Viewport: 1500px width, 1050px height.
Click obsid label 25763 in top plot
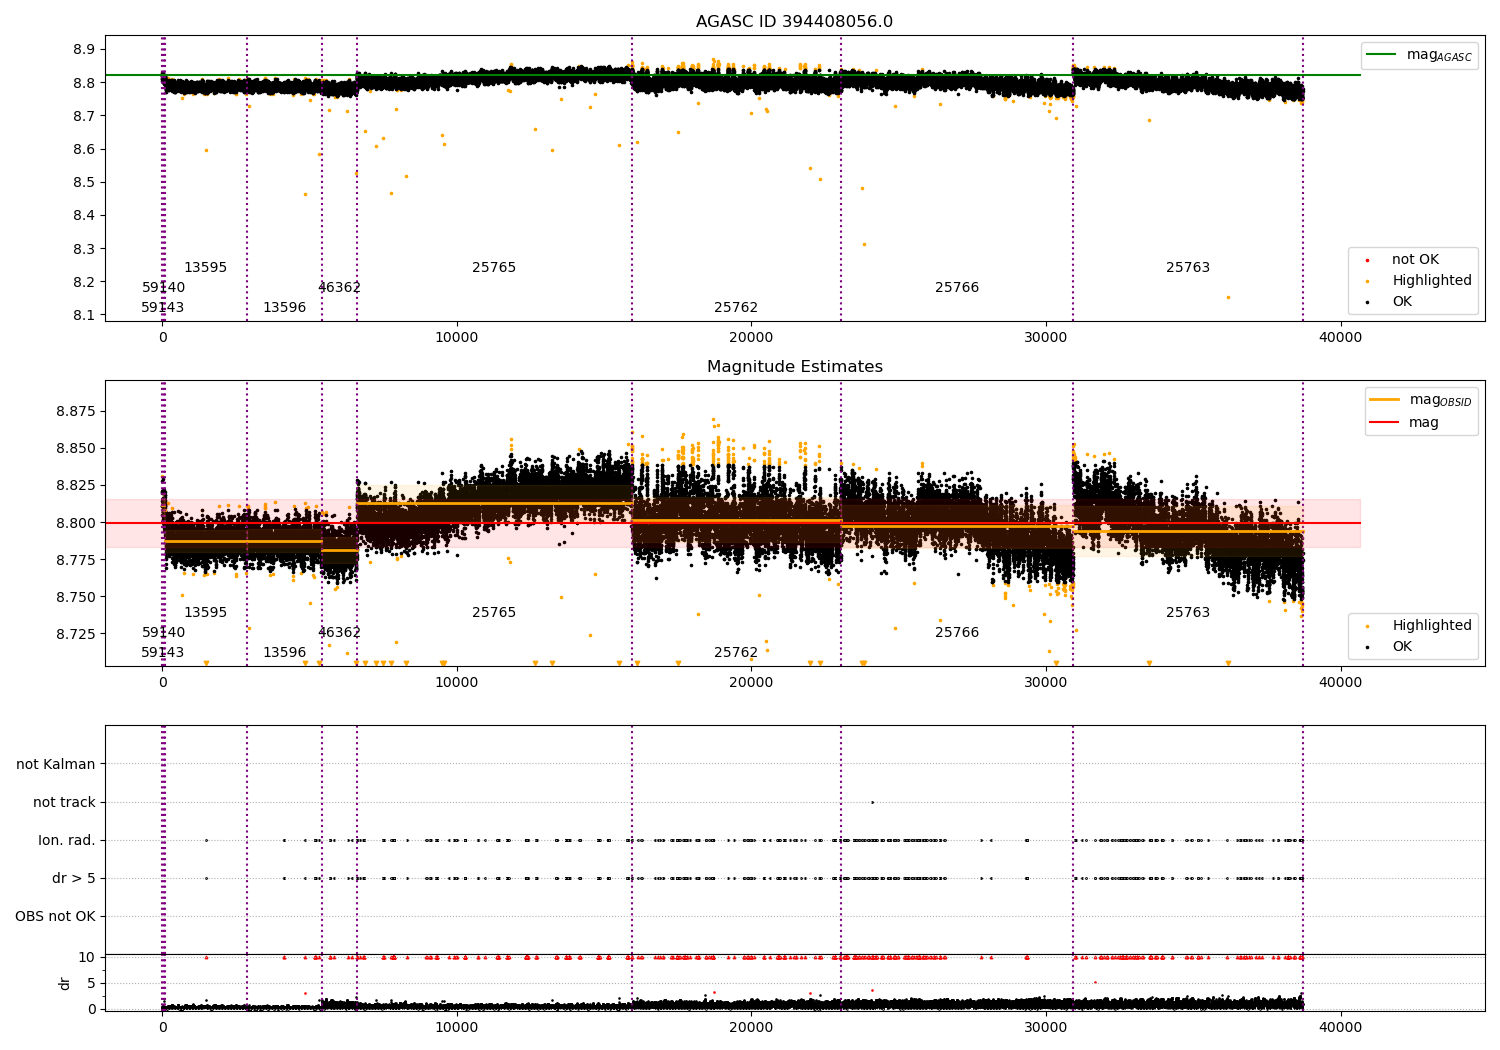[1188, 268]
